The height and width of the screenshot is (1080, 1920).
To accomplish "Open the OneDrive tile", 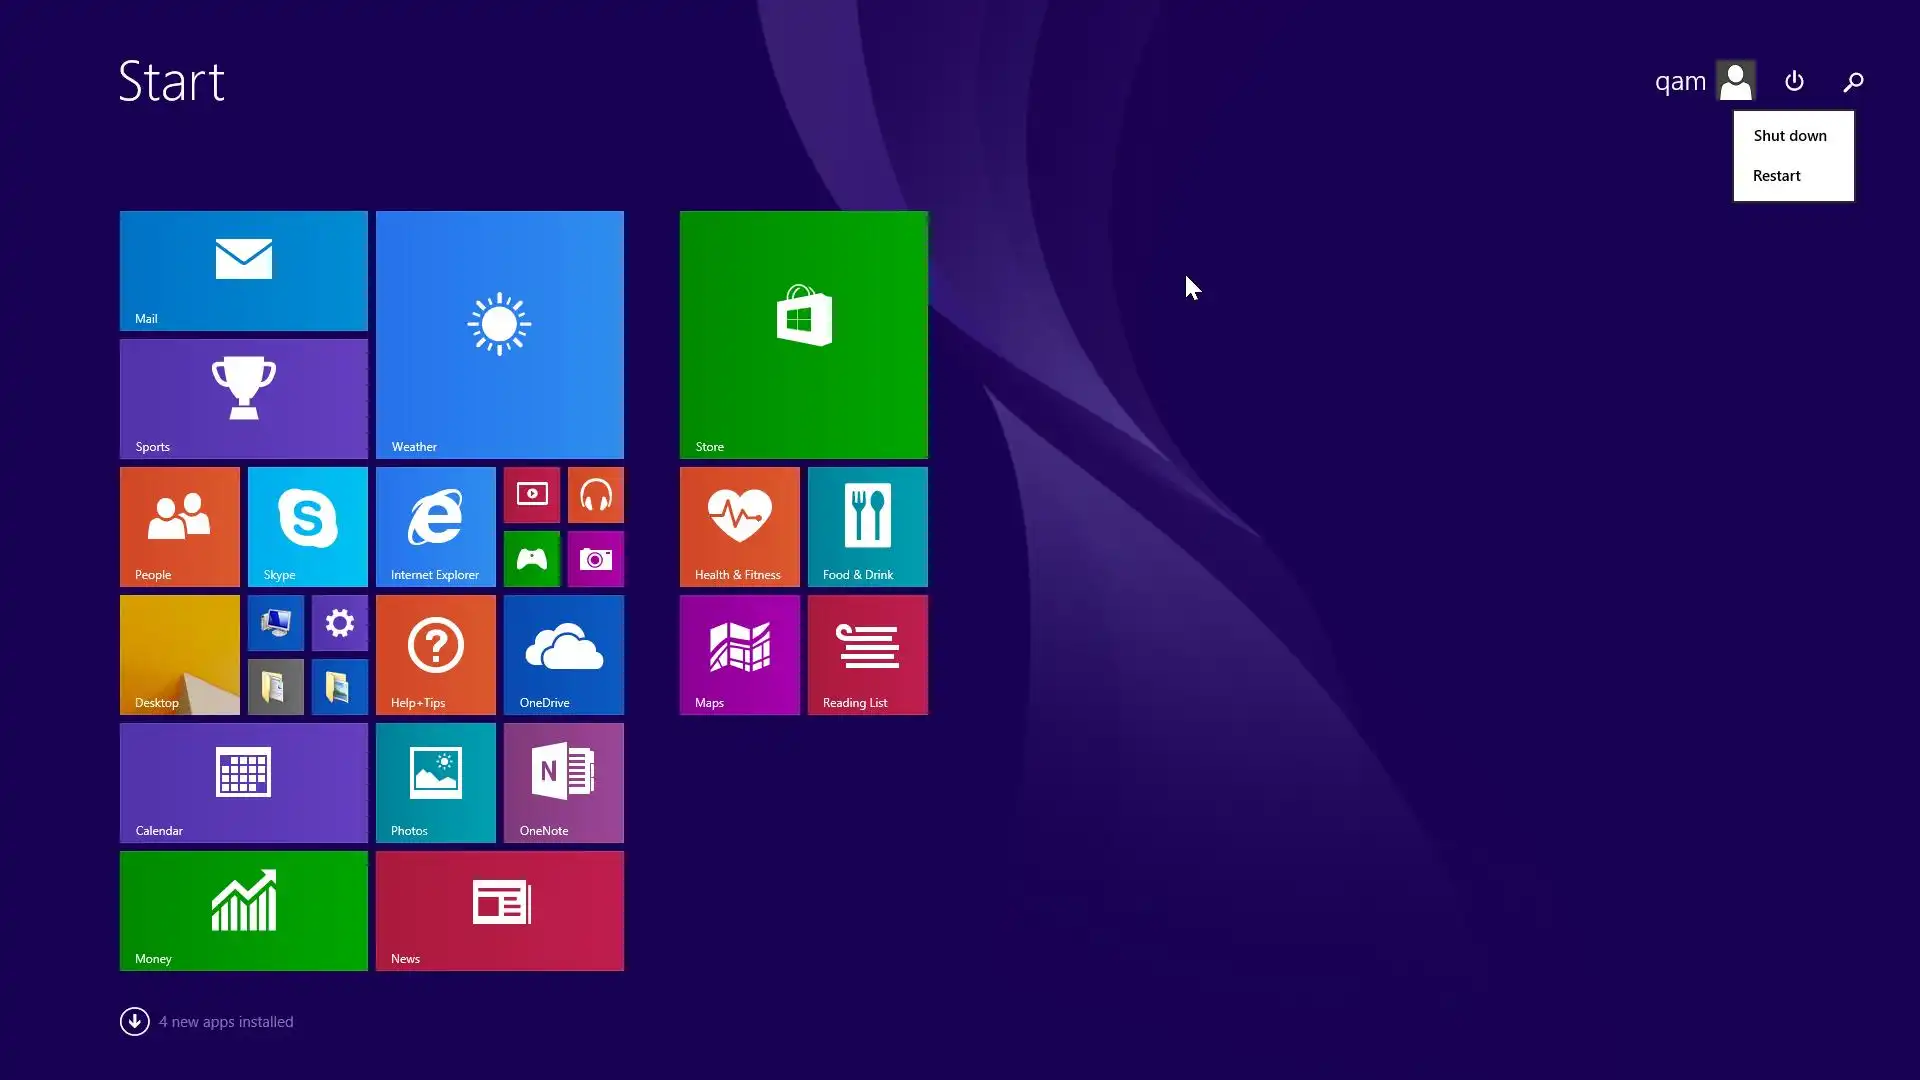I will pos(563,654).
